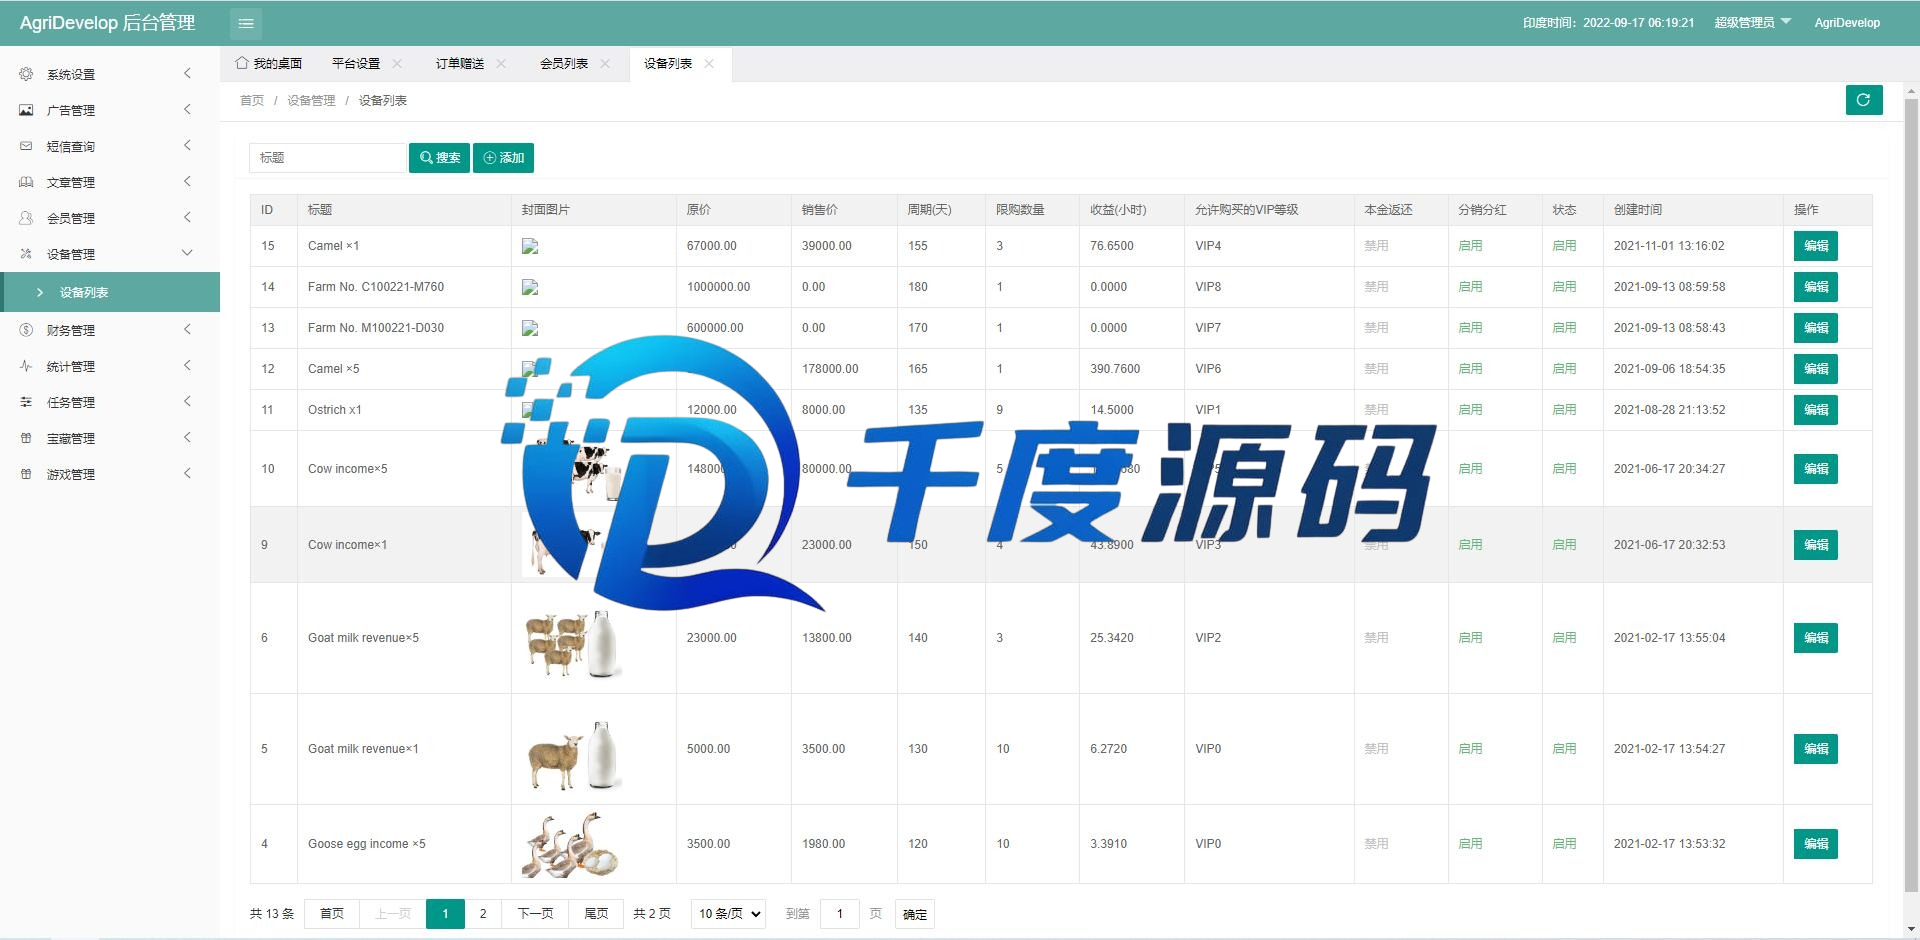Click the 会员管理 user icon
This screenshot has width=1920, height=940.
click(26, 218)
